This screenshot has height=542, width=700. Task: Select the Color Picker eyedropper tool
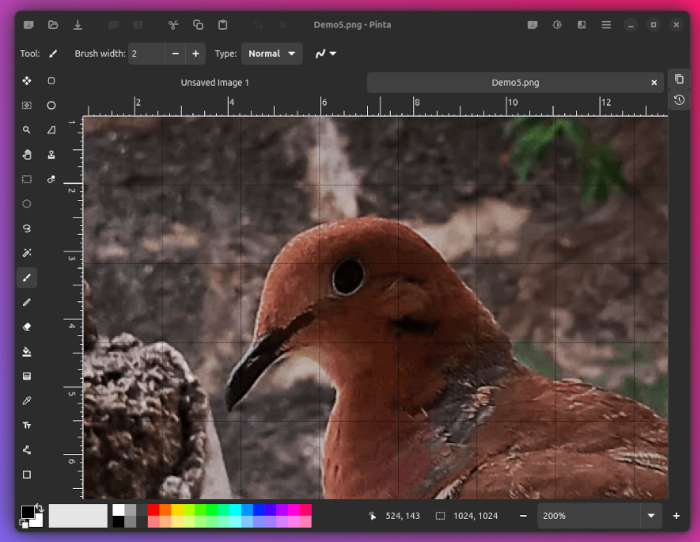(27, 400)
